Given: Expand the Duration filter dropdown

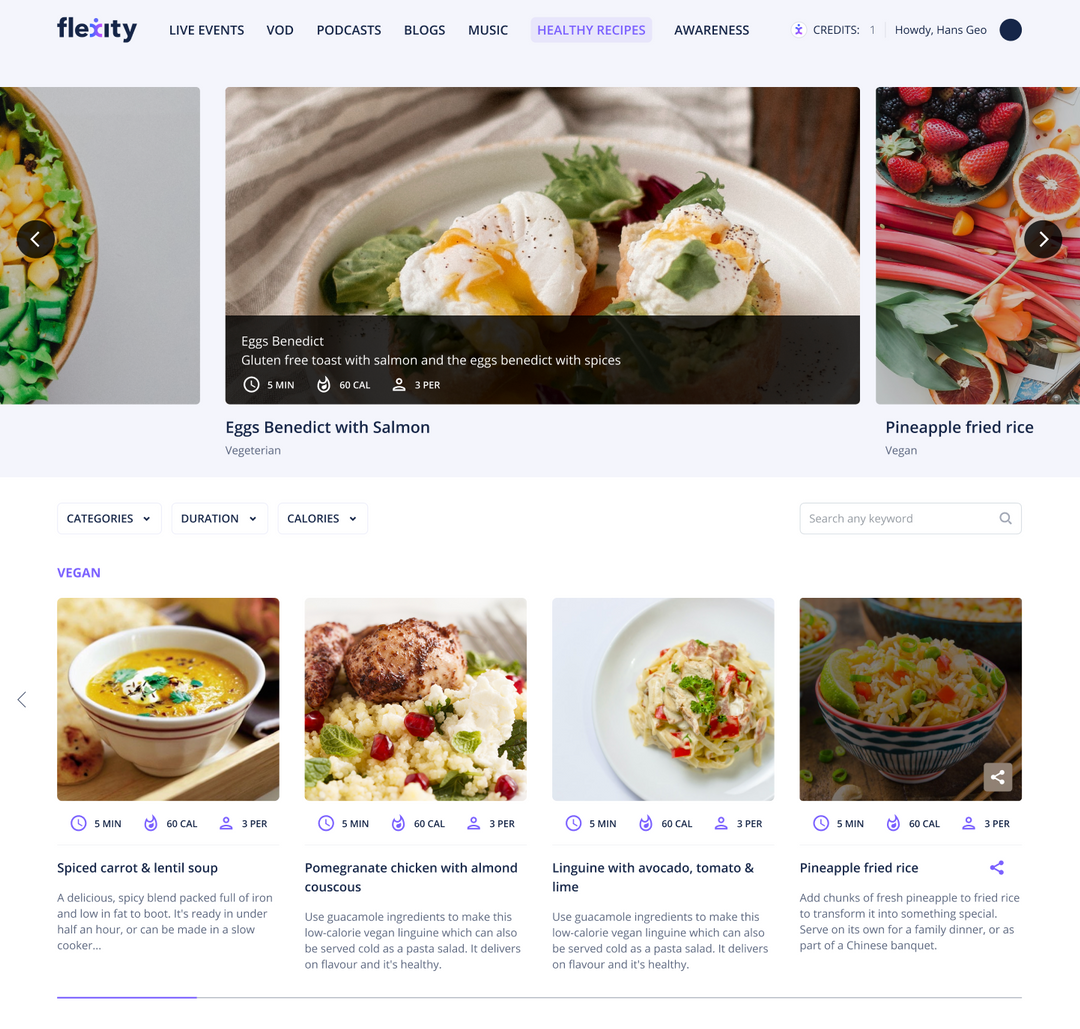Looking at the screenshot, I should 219,518.
